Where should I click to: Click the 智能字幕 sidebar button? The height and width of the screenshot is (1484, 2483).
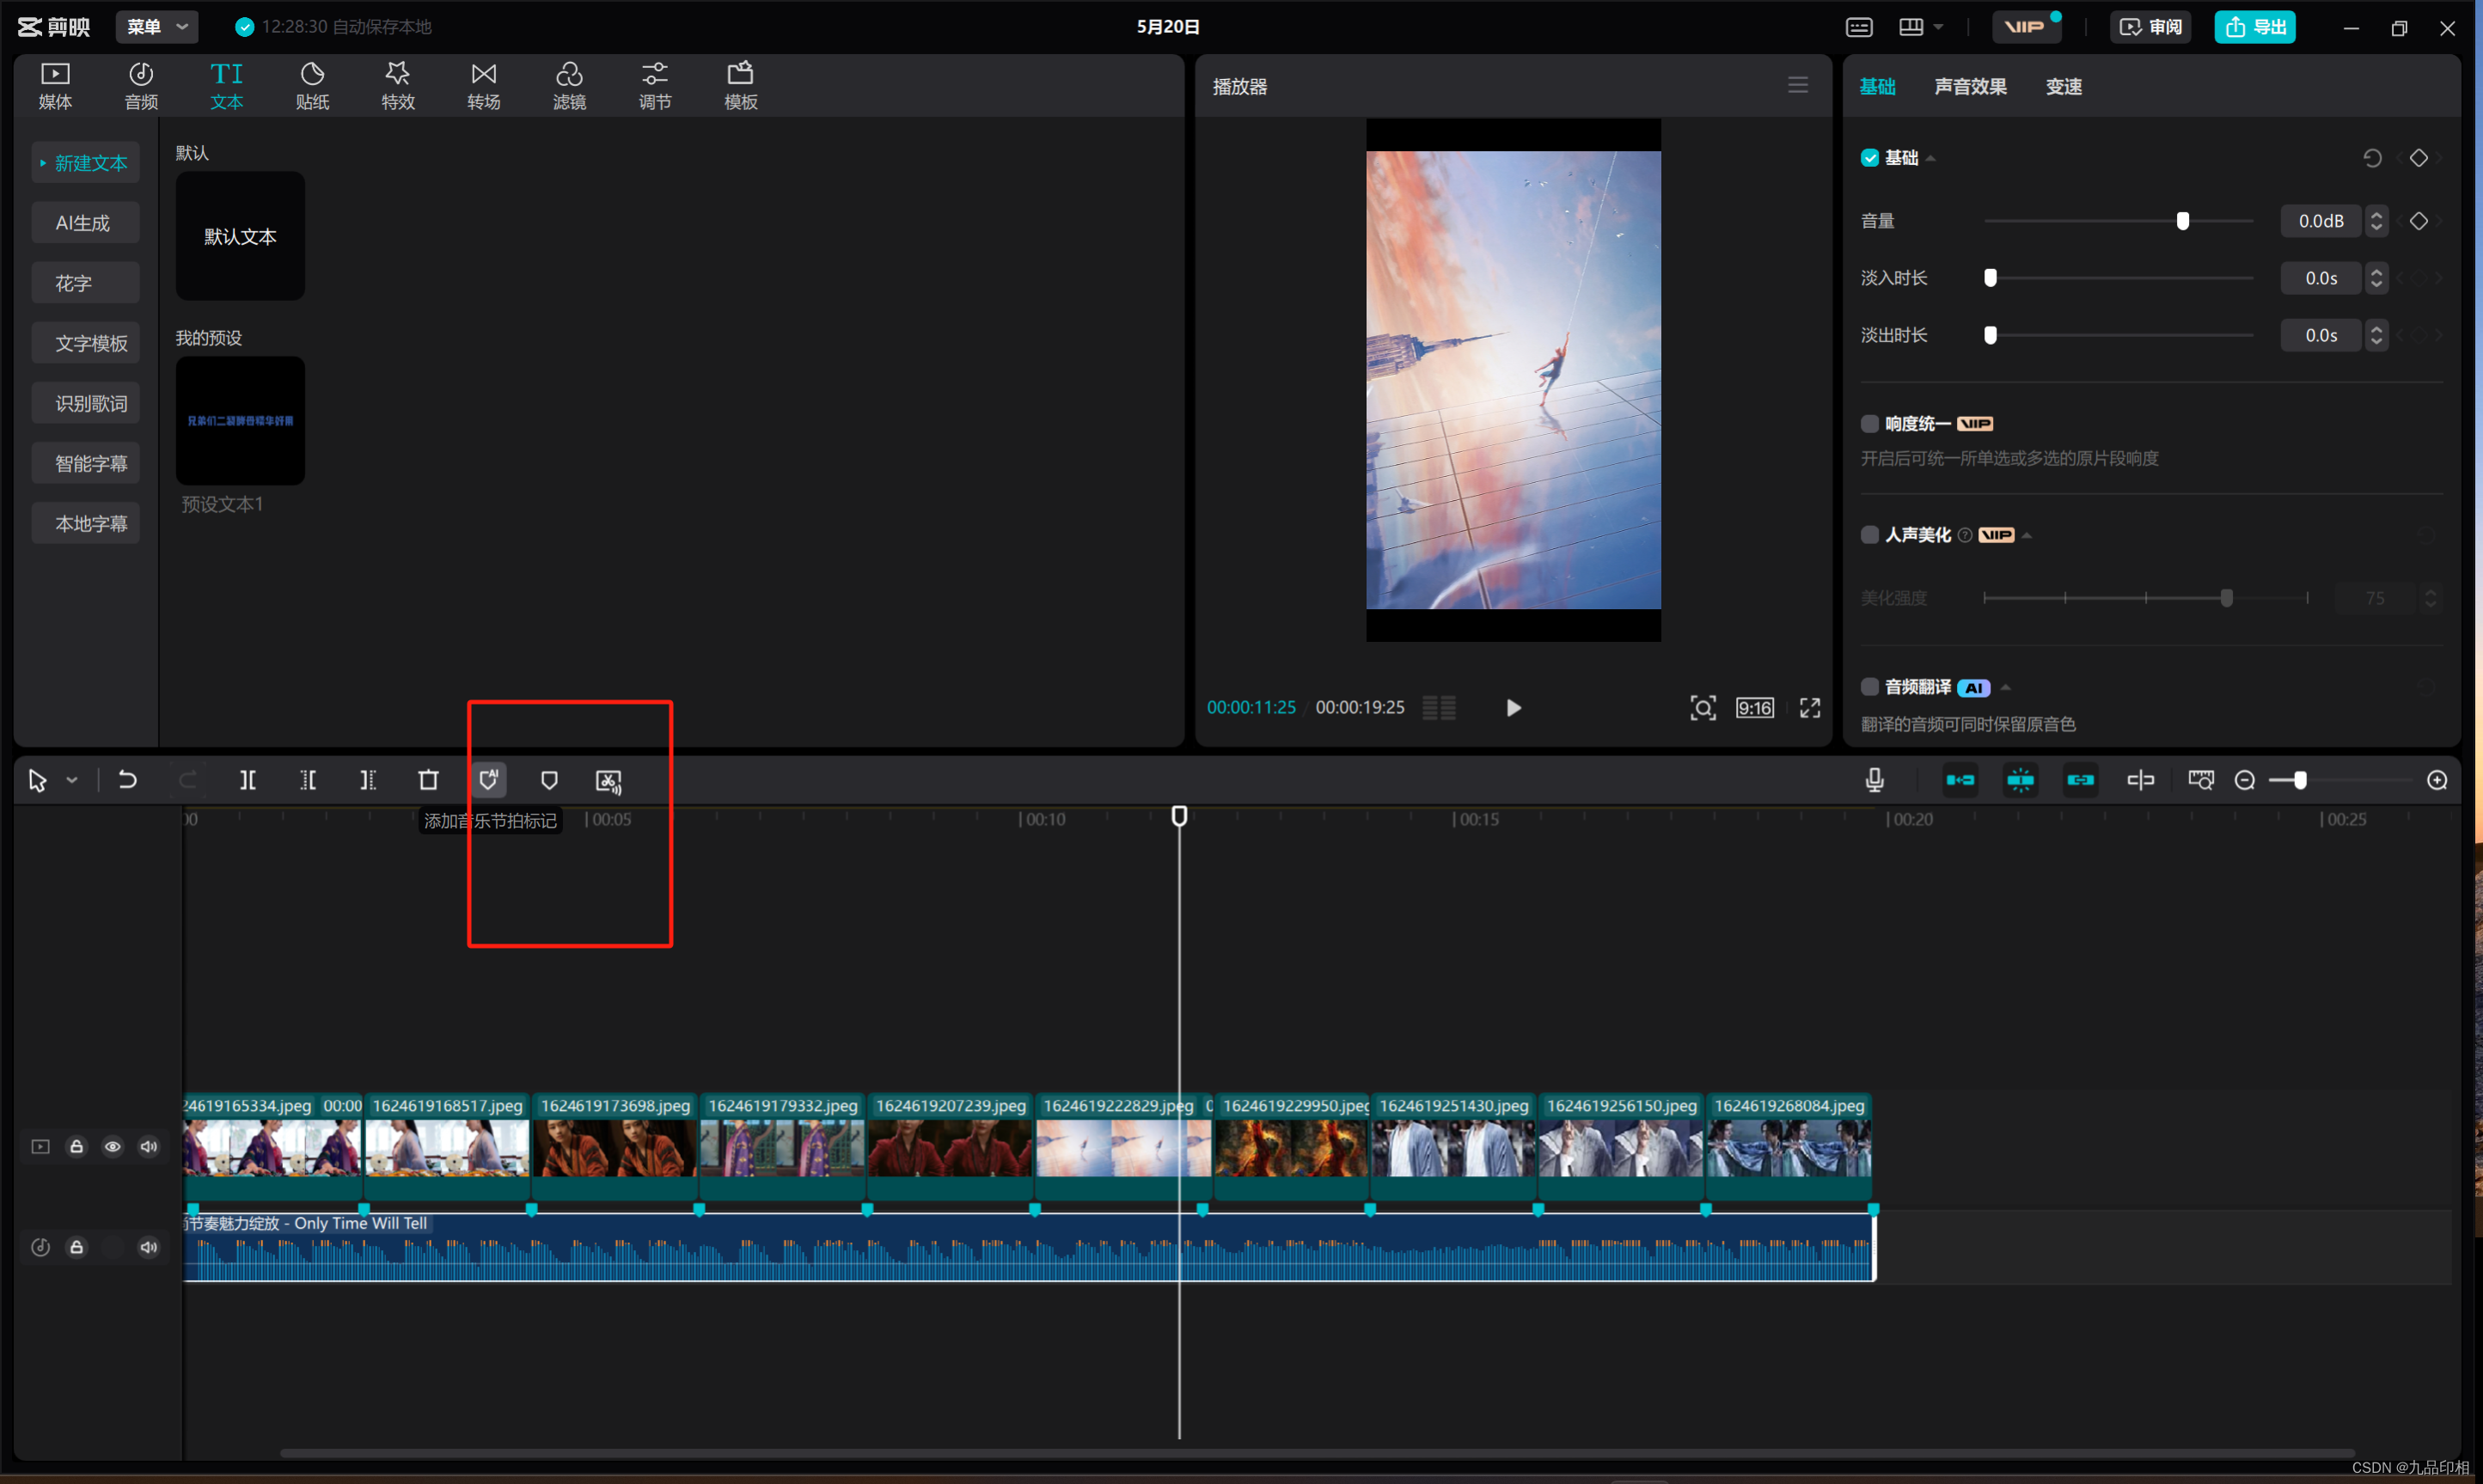click(89, 463)
